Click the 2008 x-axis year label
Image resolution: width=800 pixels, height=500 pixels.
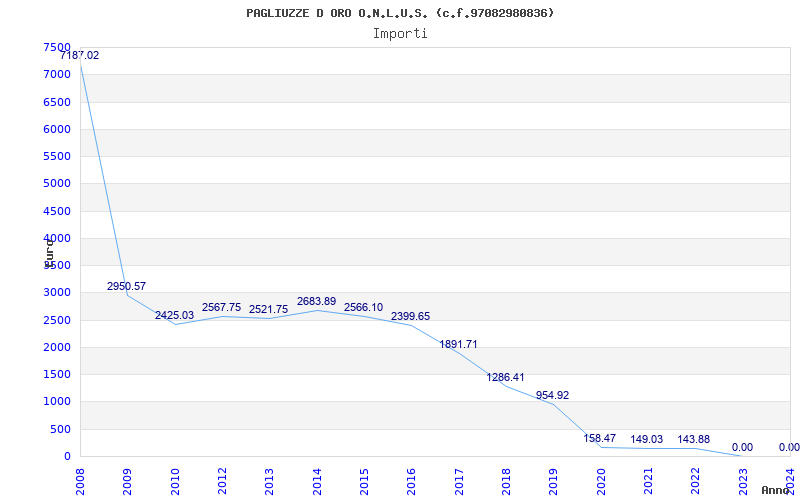80,482
